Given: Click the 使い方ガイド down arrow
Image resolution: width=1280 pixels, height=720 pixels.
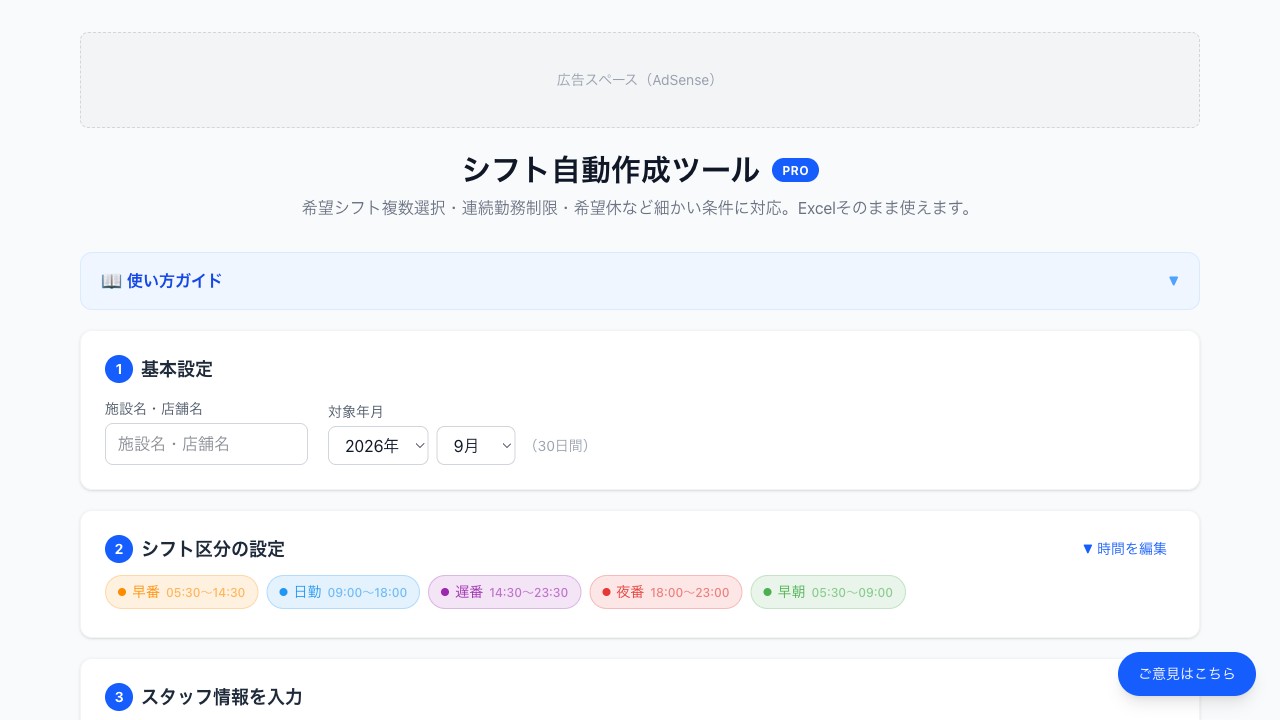Looking at the screenshot, I should pos(1173,281).
